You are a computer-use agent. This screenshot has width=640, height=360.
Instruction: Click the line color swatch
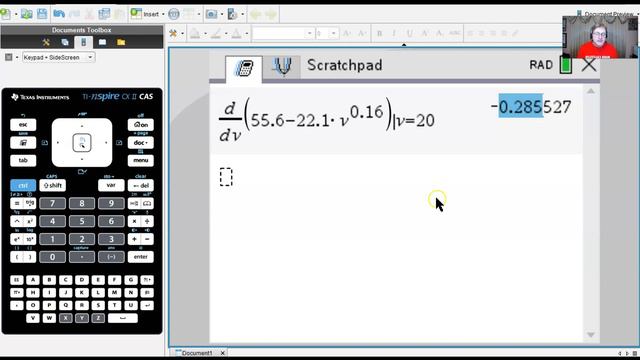tap(216, 33)
